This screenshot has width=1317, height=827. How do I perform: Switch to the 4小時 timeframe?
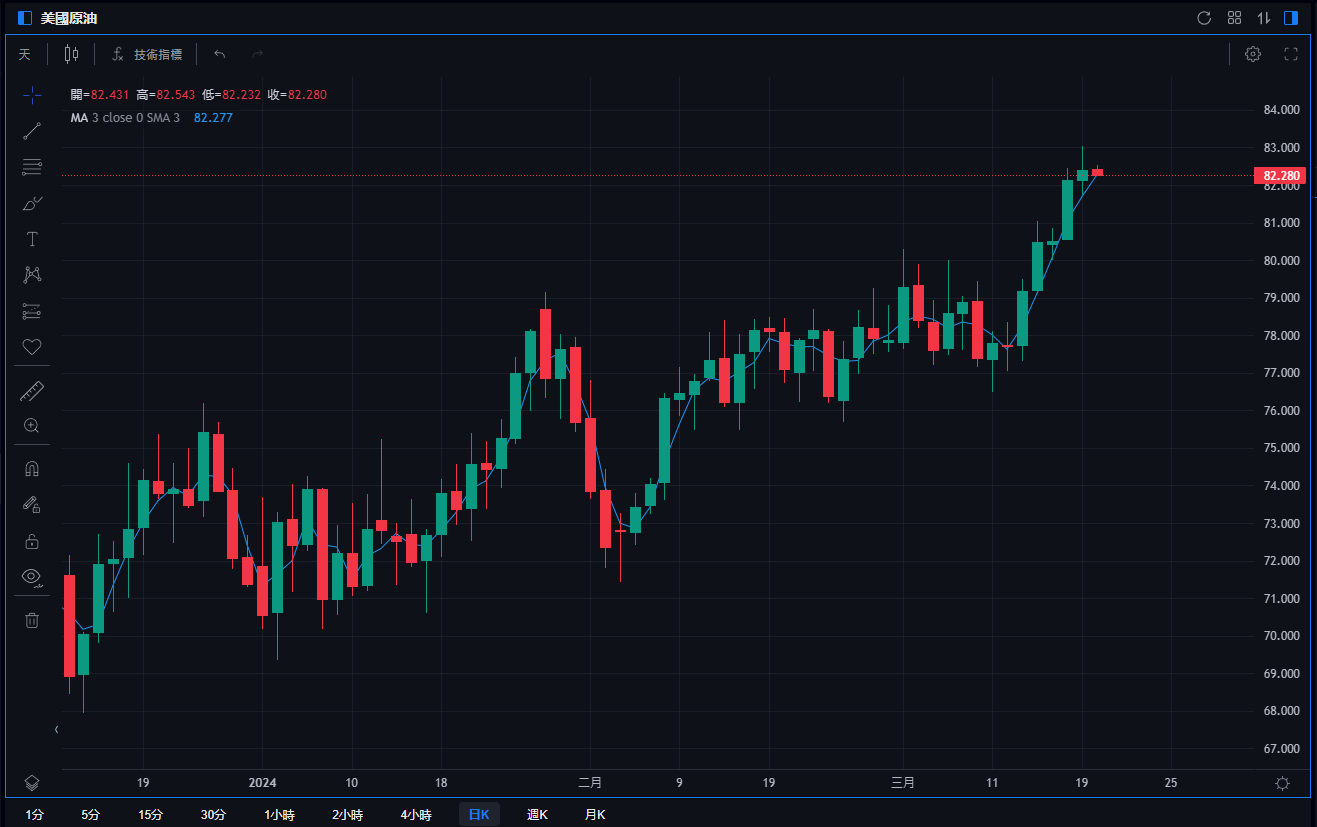pos(415,814)
